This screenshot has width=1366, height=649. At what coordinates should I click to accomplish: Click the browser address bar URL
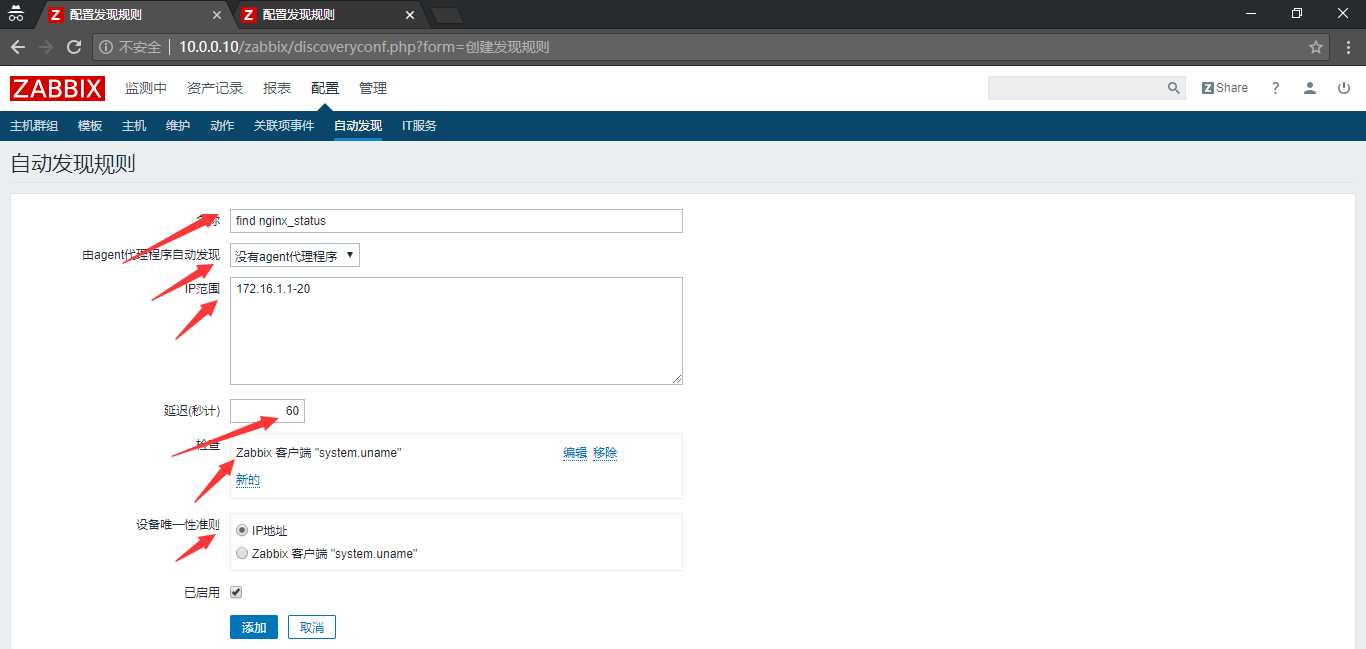click(x=364, y=47)
